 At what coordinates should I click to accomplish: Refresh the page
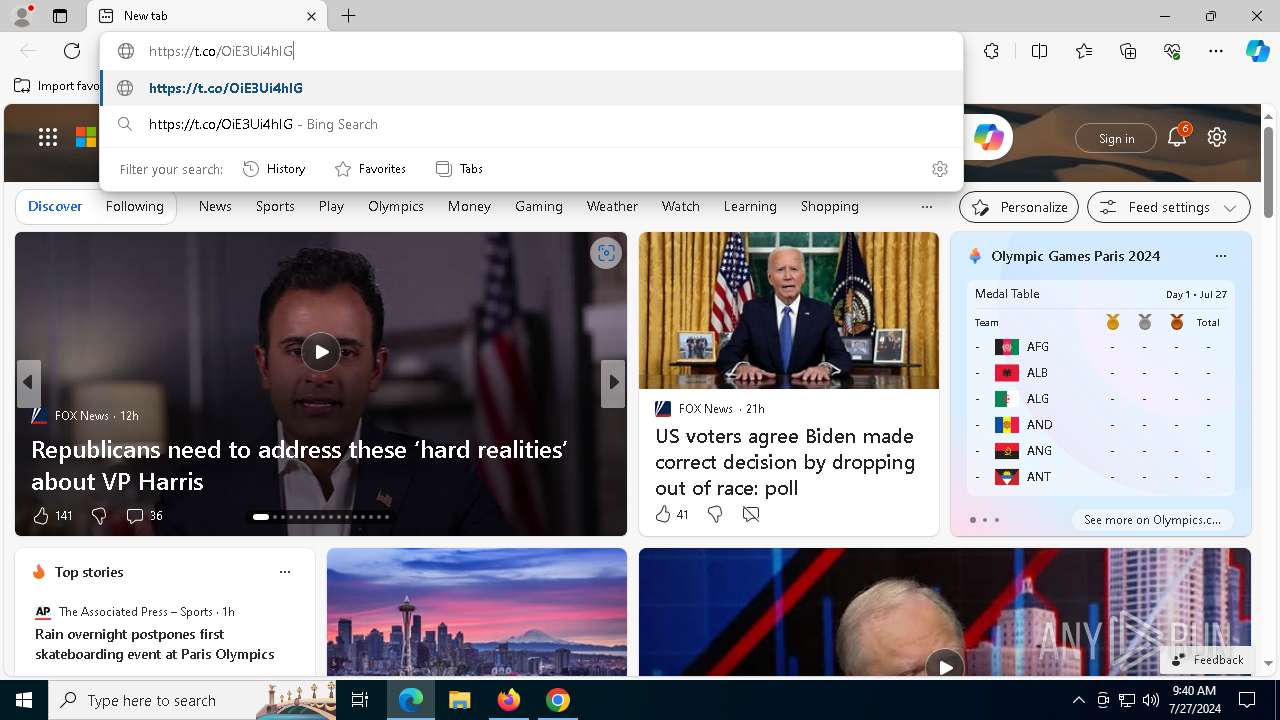tap(72, 51)
